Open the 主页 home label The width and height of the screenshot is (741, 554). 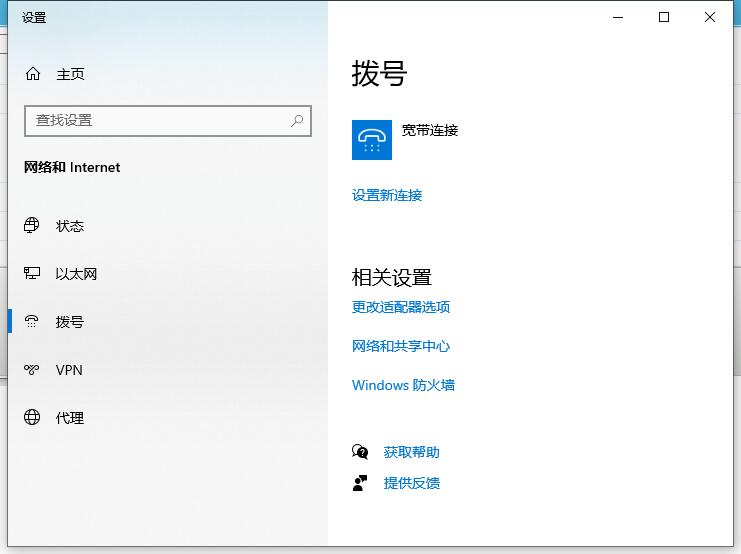point(70,74)
